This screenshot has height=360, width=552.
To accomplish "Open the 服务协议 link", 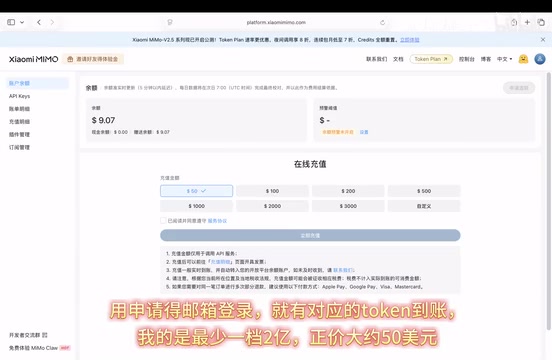I will coord(217,221).
